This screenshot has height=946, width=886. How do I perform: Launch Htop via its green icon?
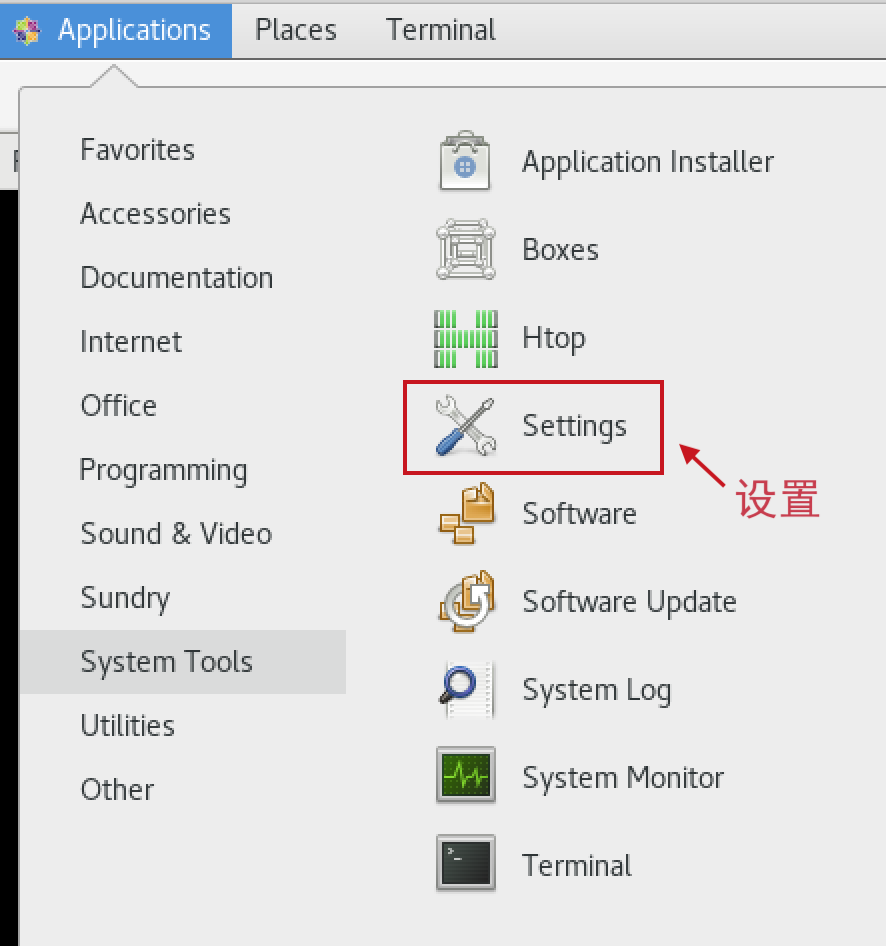click(465, 338)
